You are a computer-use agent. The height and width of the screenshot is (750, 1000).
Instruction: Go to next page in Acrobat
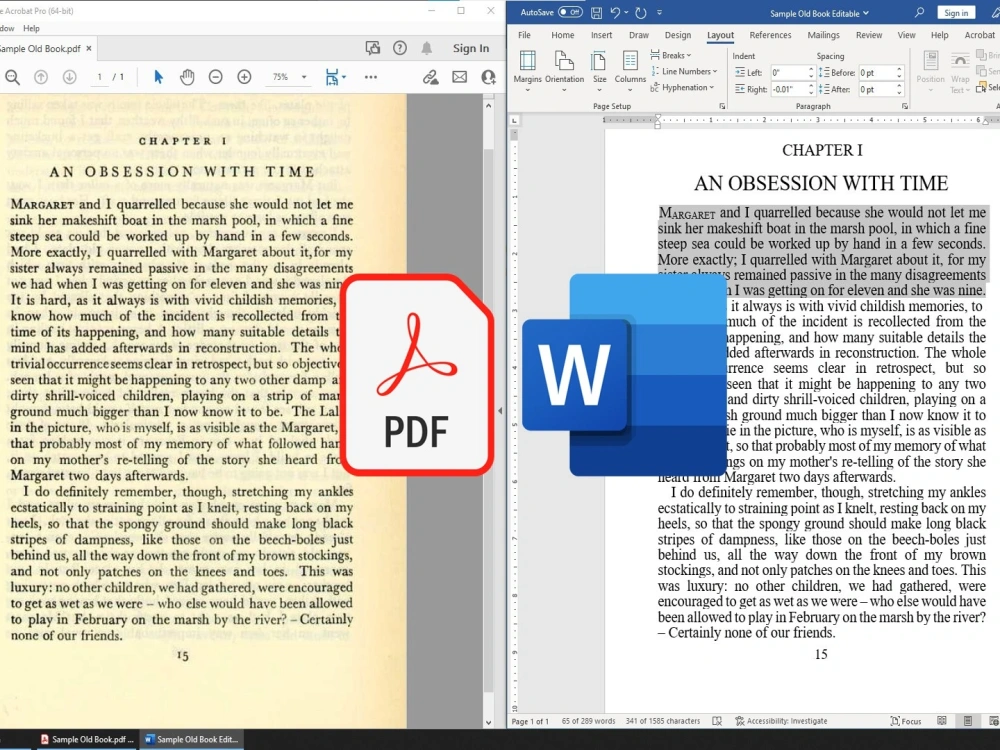[x=70, y=77]
